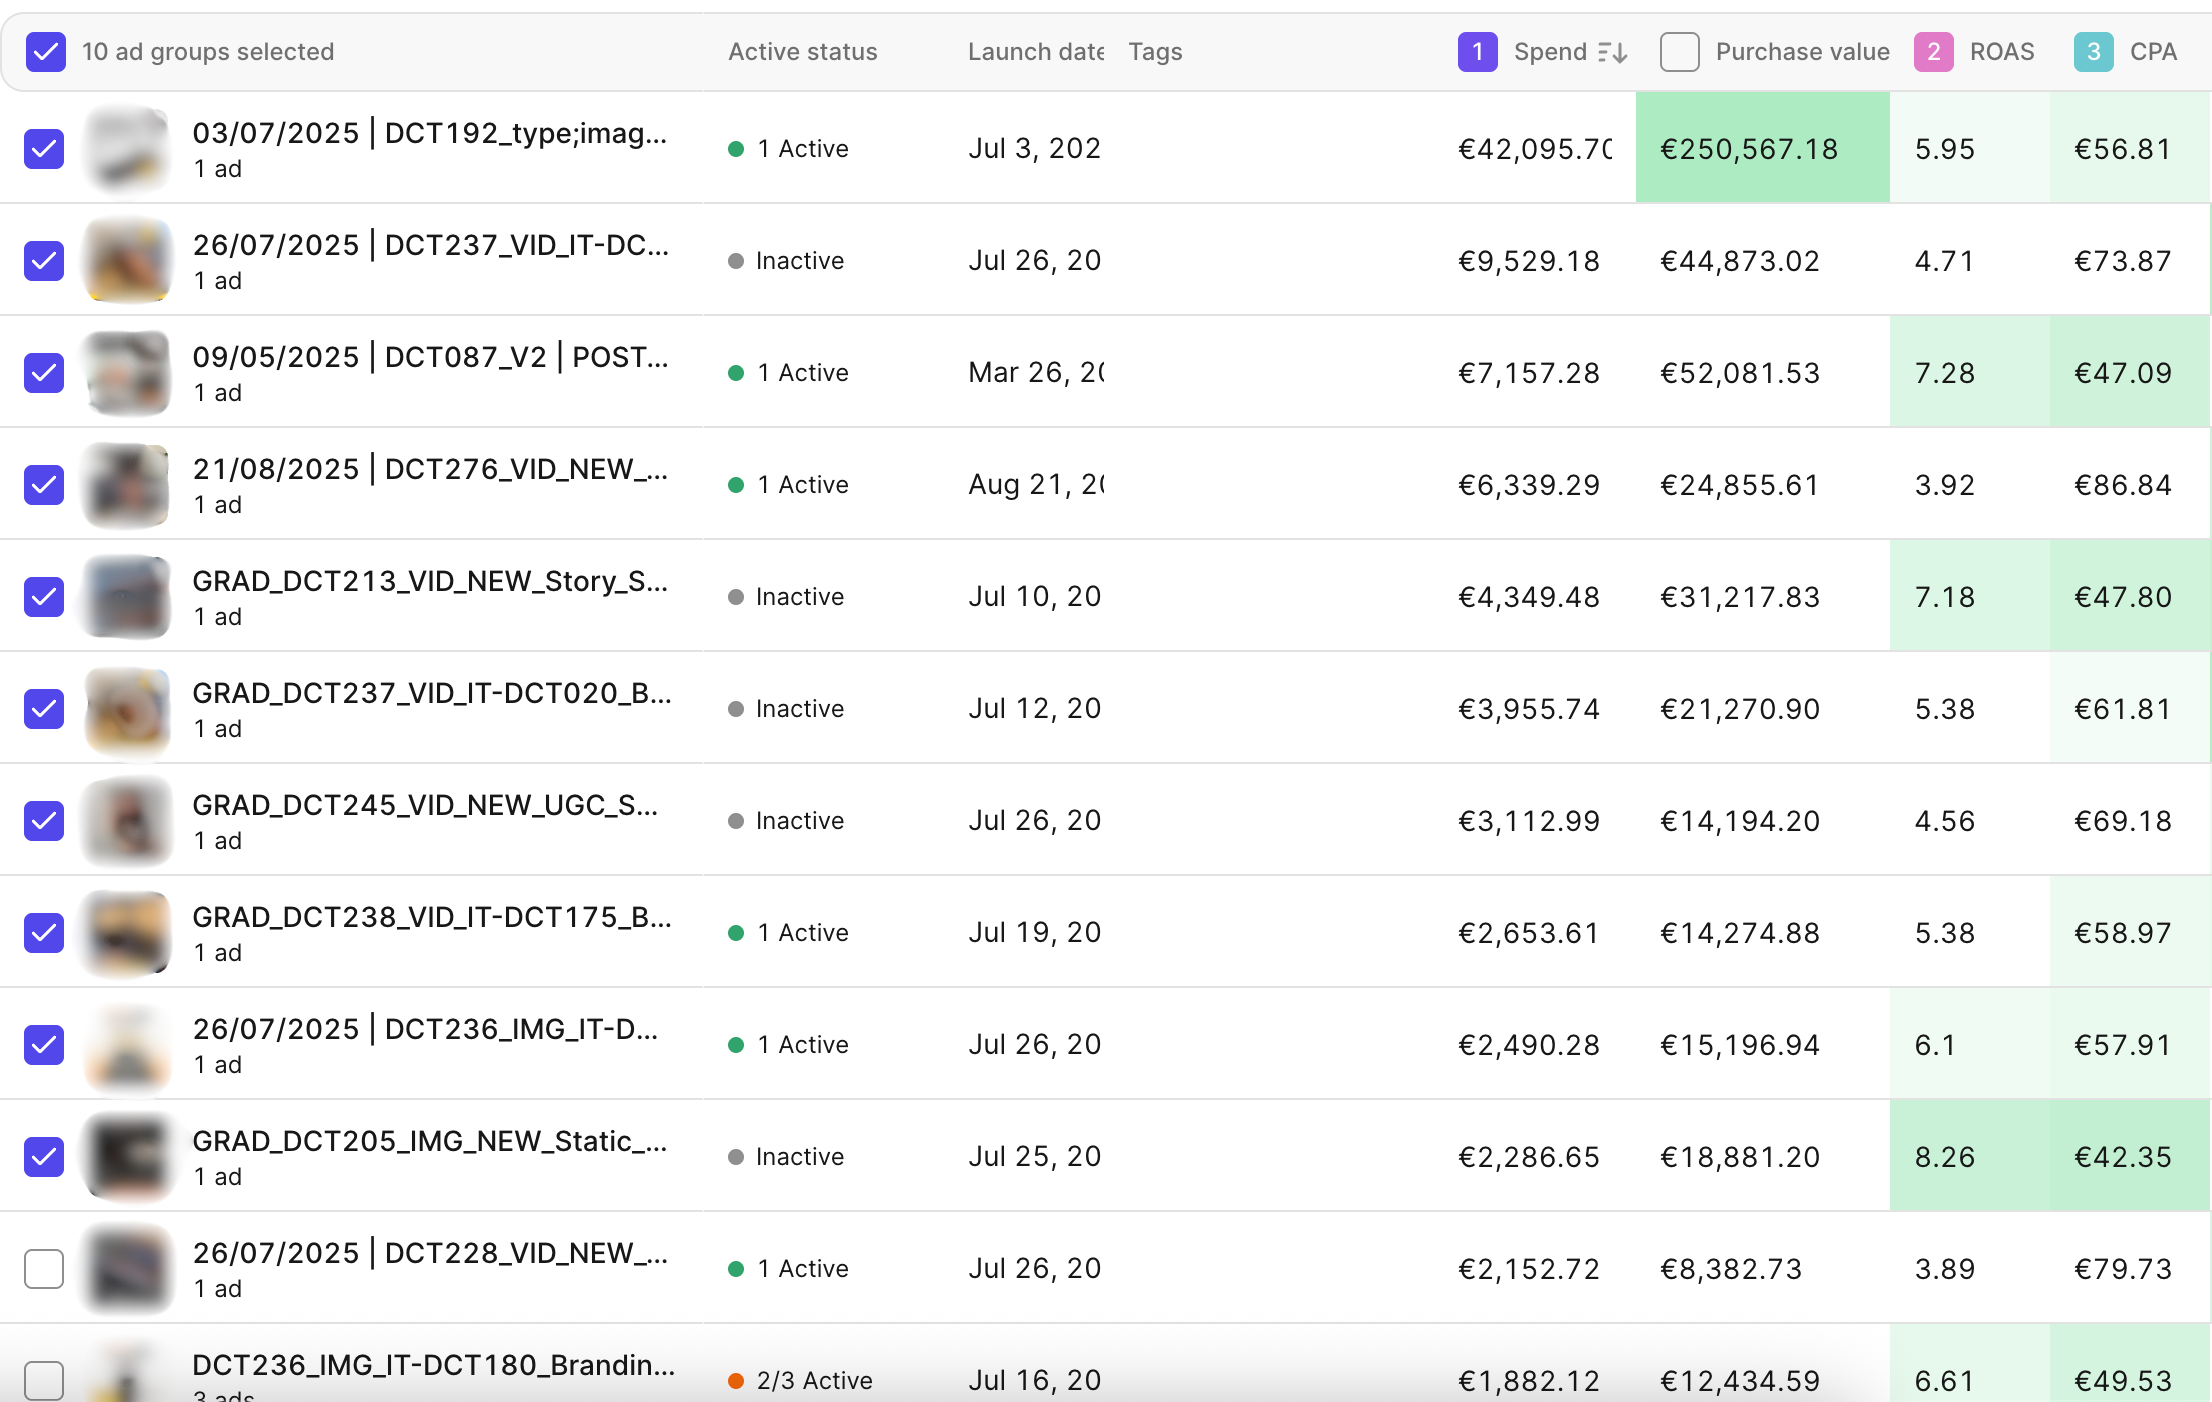Open the GRAD_DCT238_VID_IT-DCT175 ad thumbnail
Screen dimensions: 2212x1402
[x=127, y=932]
